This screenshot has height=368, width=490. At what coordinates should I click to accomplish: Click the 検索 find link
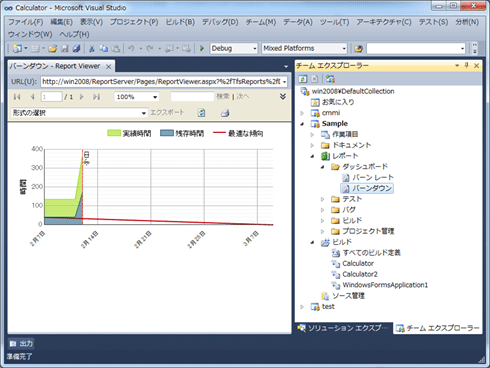point(223,96)
